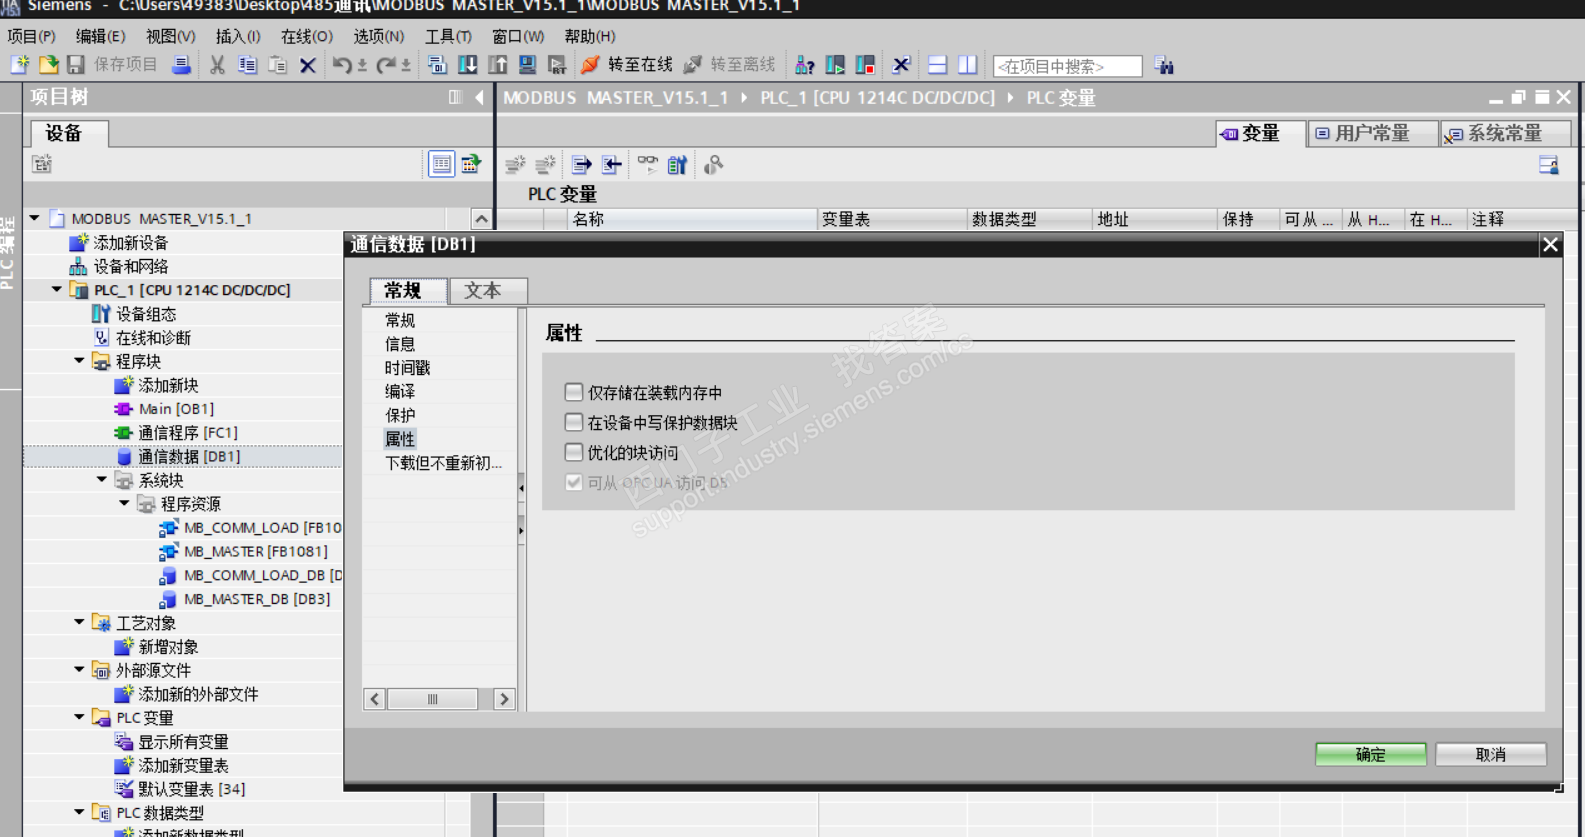Select MB_MASTER [FB1081] in the project tree

[255, 551]
